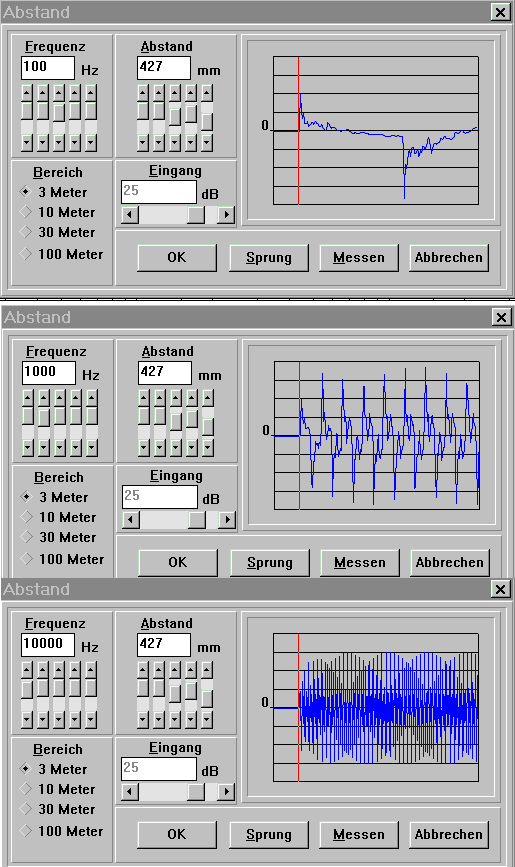
Task: Select 3 Meter range in the 10000 Hz dialog
Action: (54, 769)
